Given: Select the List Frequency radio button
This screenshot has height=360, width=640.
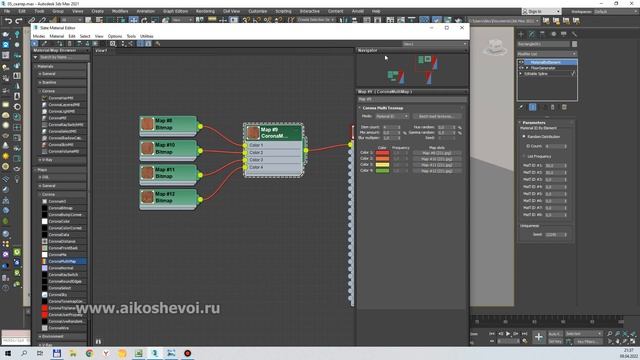Looking at the screenshot, I should [x=524, y=156].
